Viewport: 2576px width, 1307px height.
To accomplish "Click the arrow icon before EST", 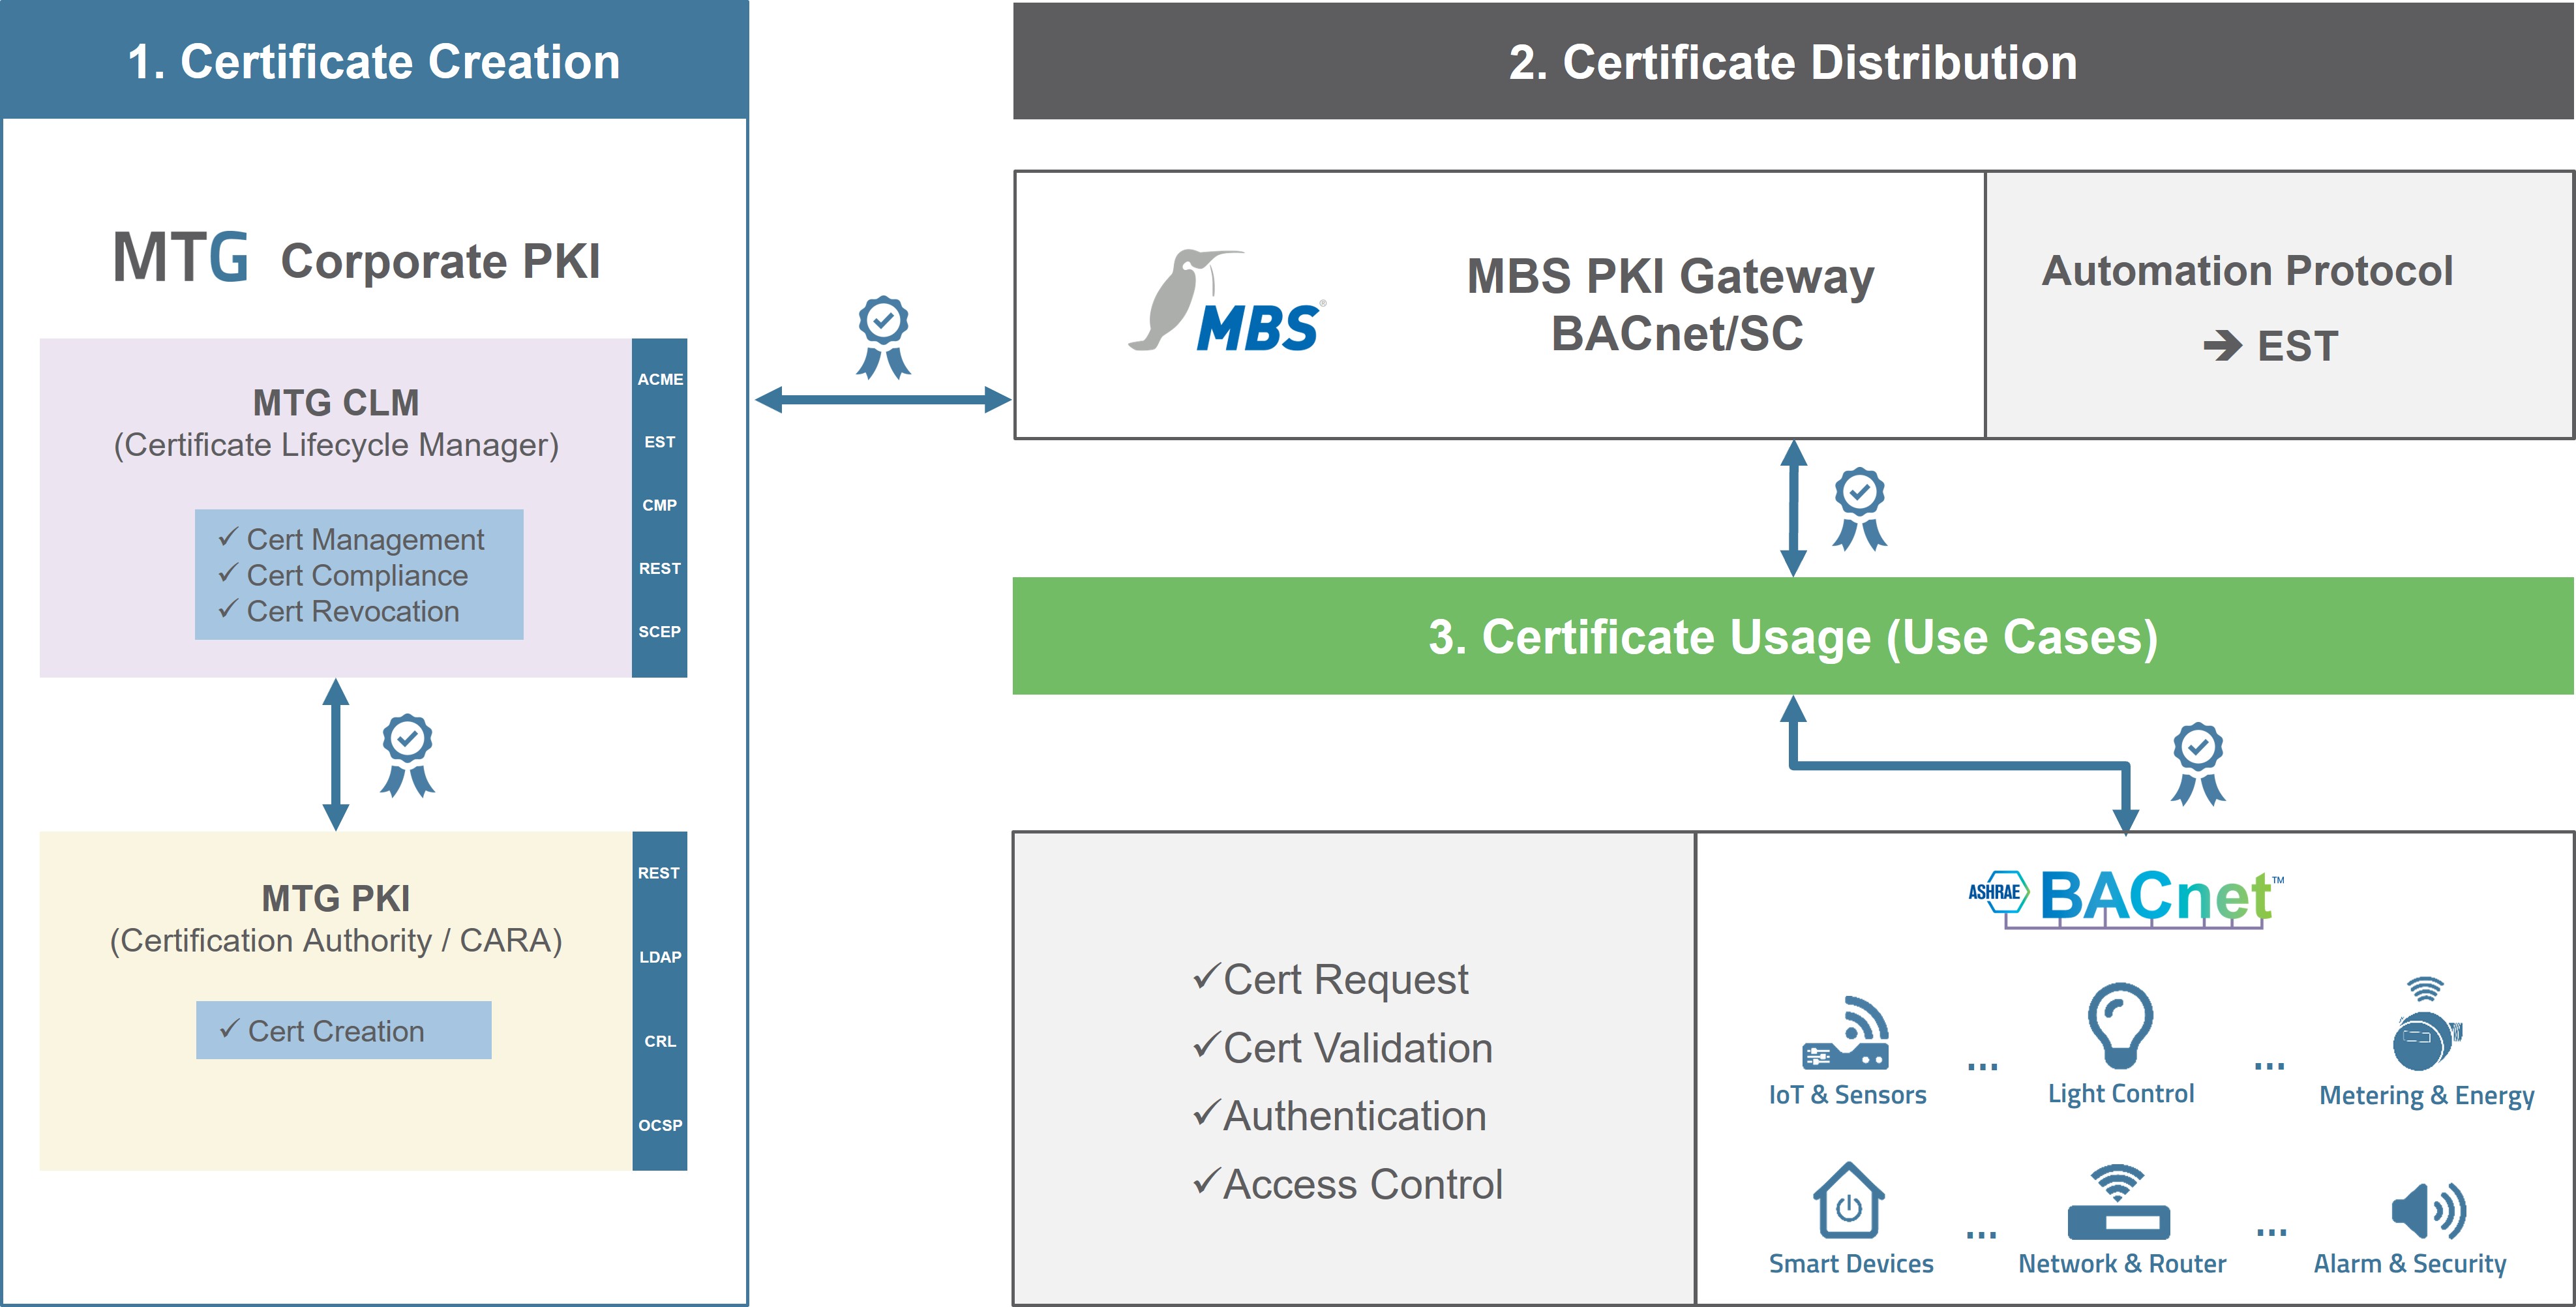I will (2223, 346).
